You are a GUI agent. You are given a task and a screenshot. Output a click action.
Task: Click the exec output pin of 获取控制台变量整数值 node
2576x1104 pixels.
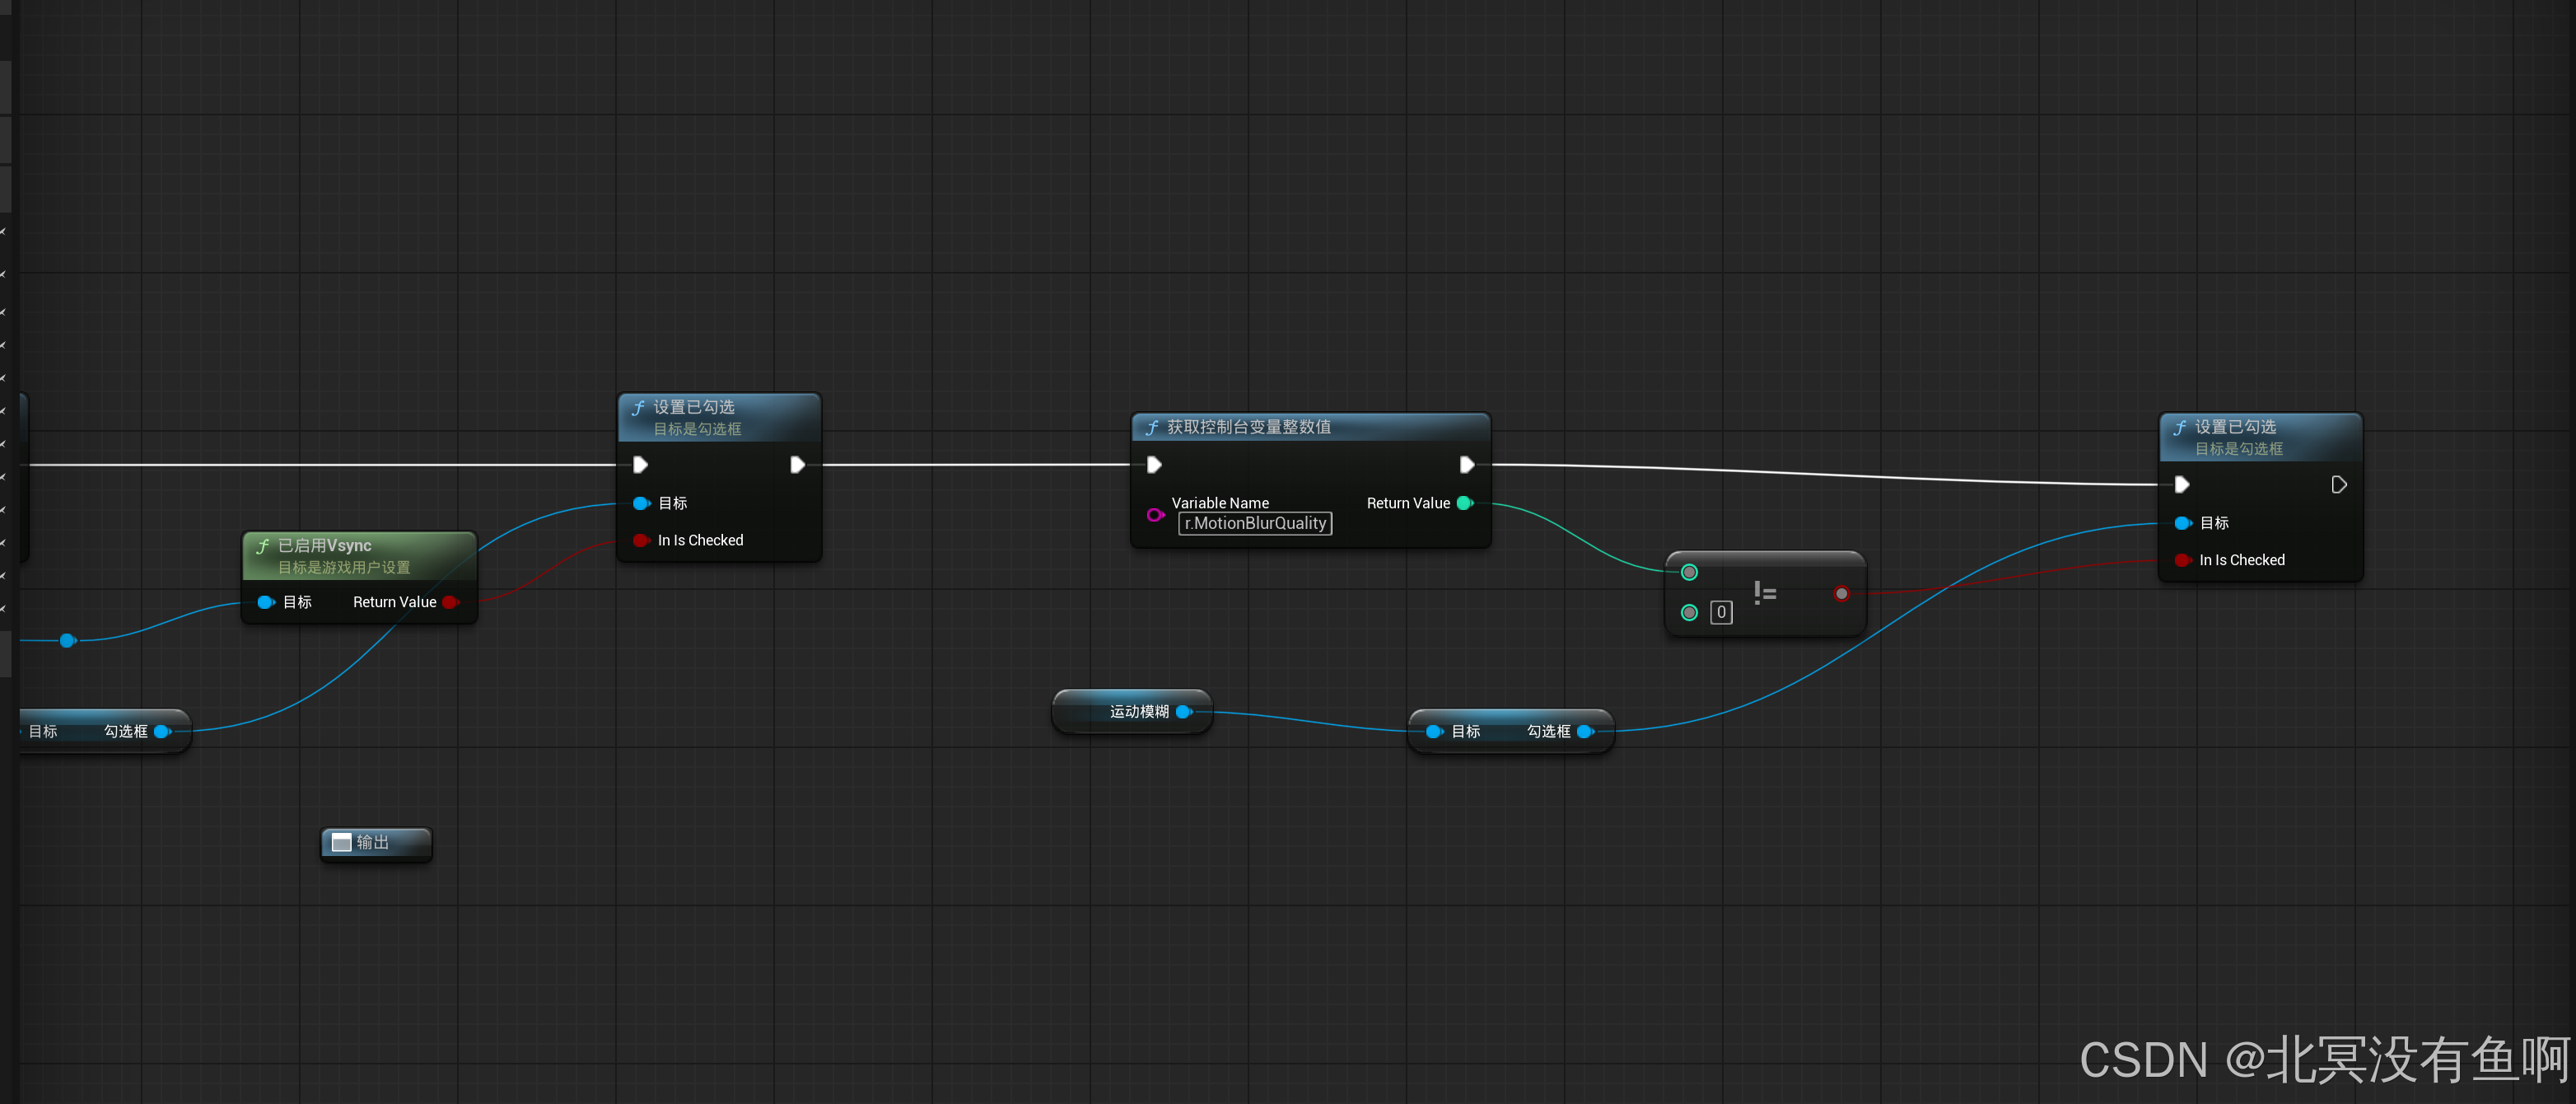pyautogui.click(x=1466, y=465)
